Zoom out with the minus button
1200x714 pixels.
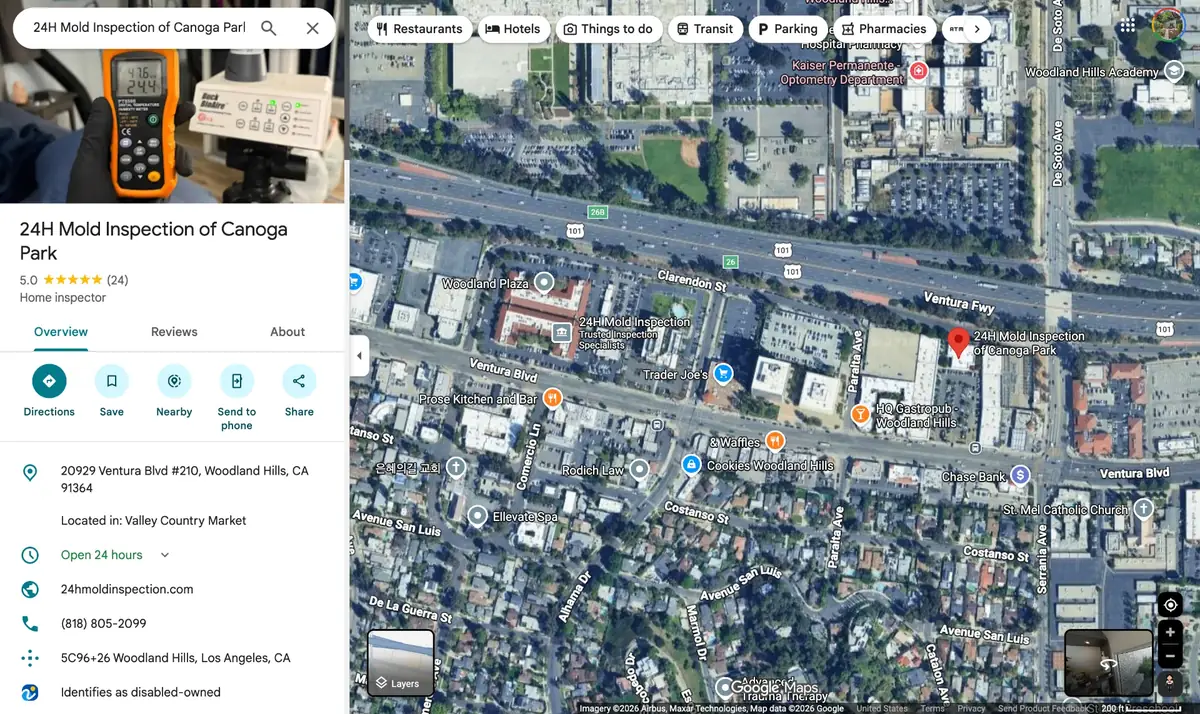point(1170,657)
